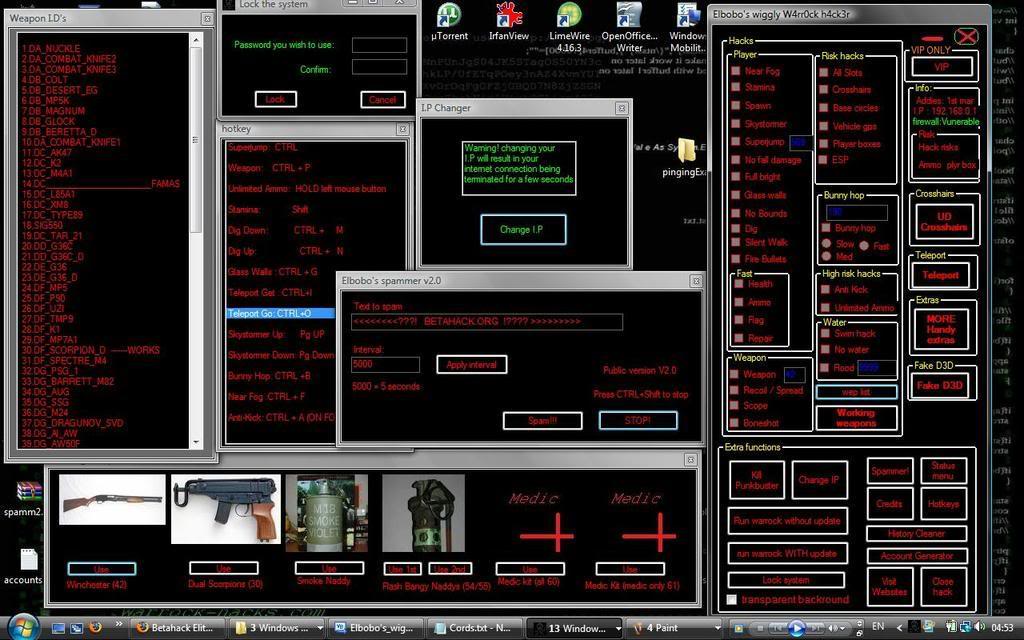The image size is (1024, 640).
Task: Toggle the transparent background checkbox
Action: pyautogui.click(x=732, y=600)
